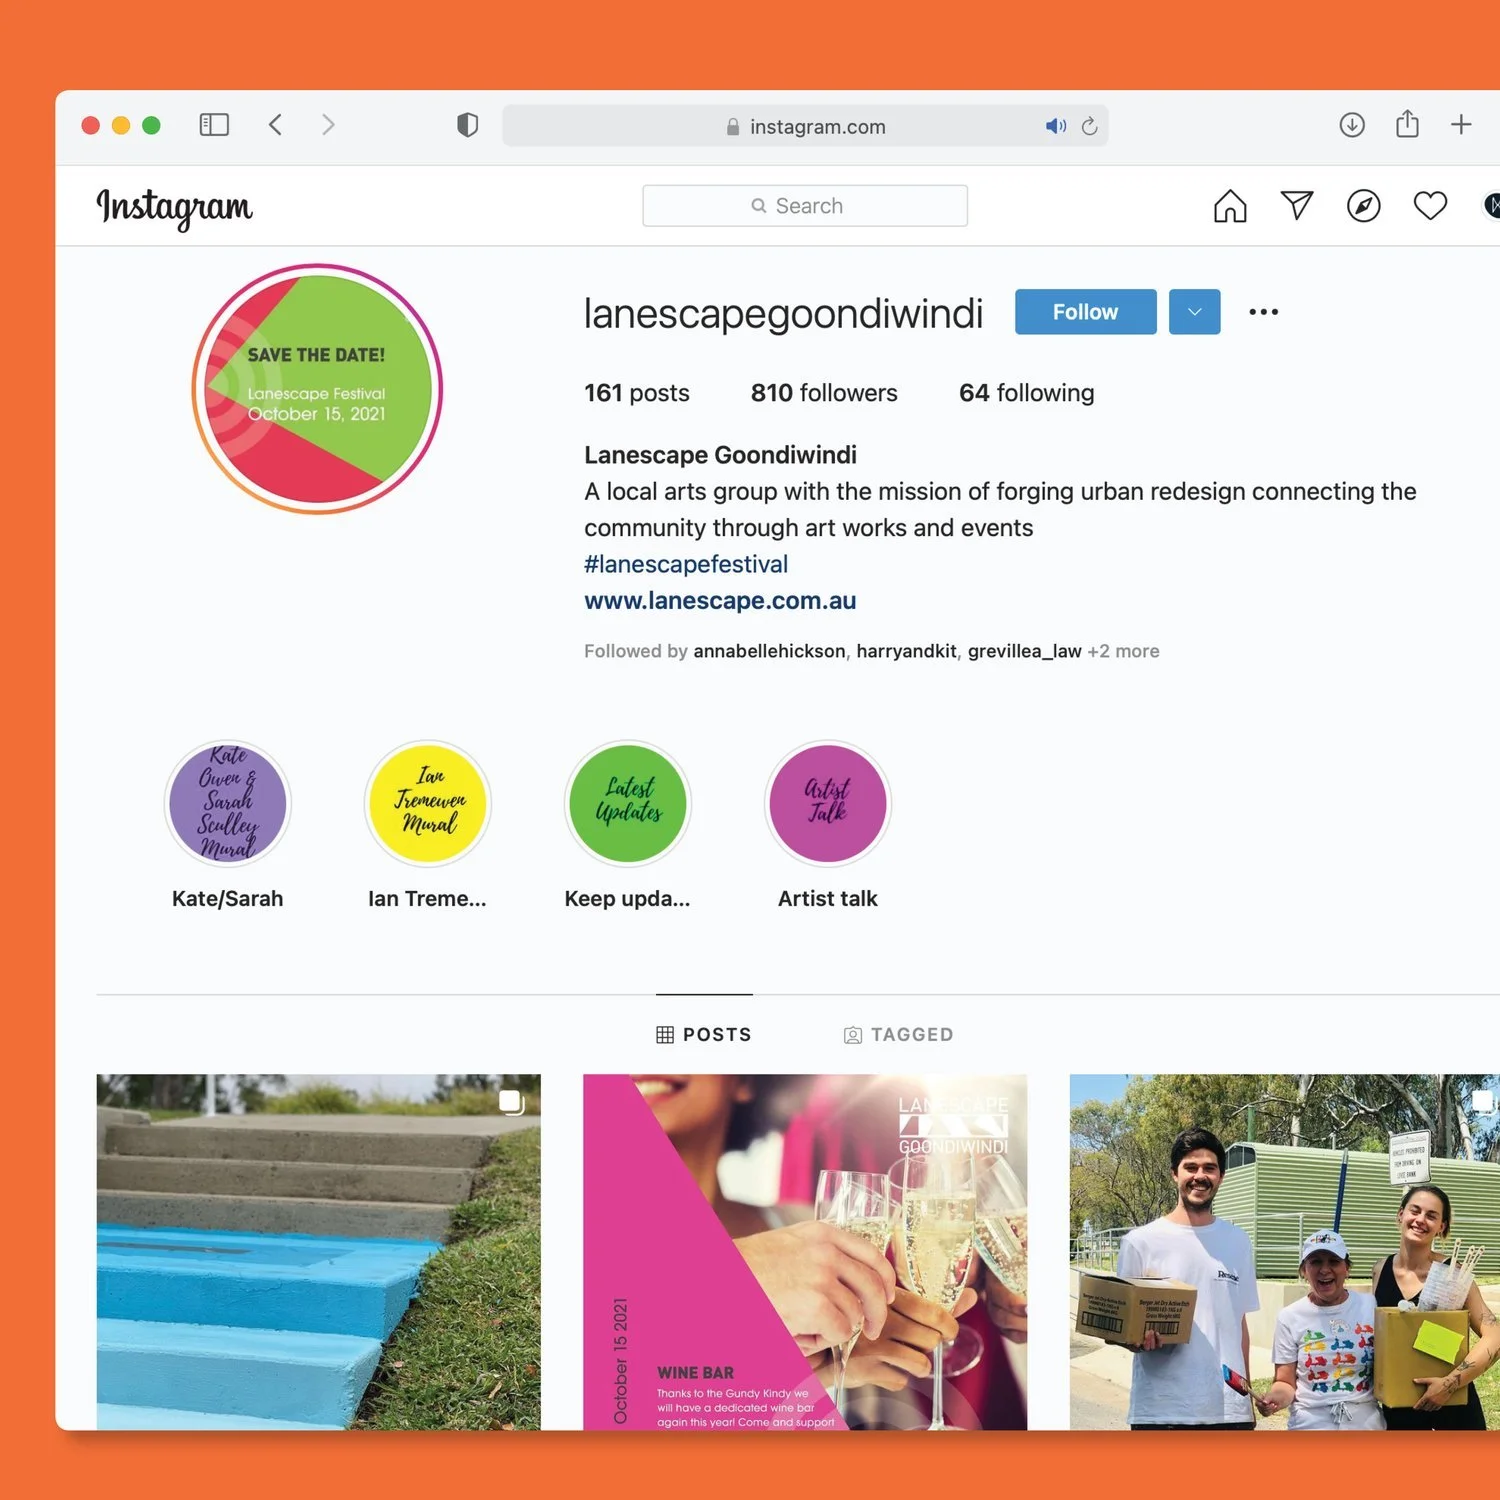Open annabellehickson profile link

pyautogui.click(x=769, y=651)
